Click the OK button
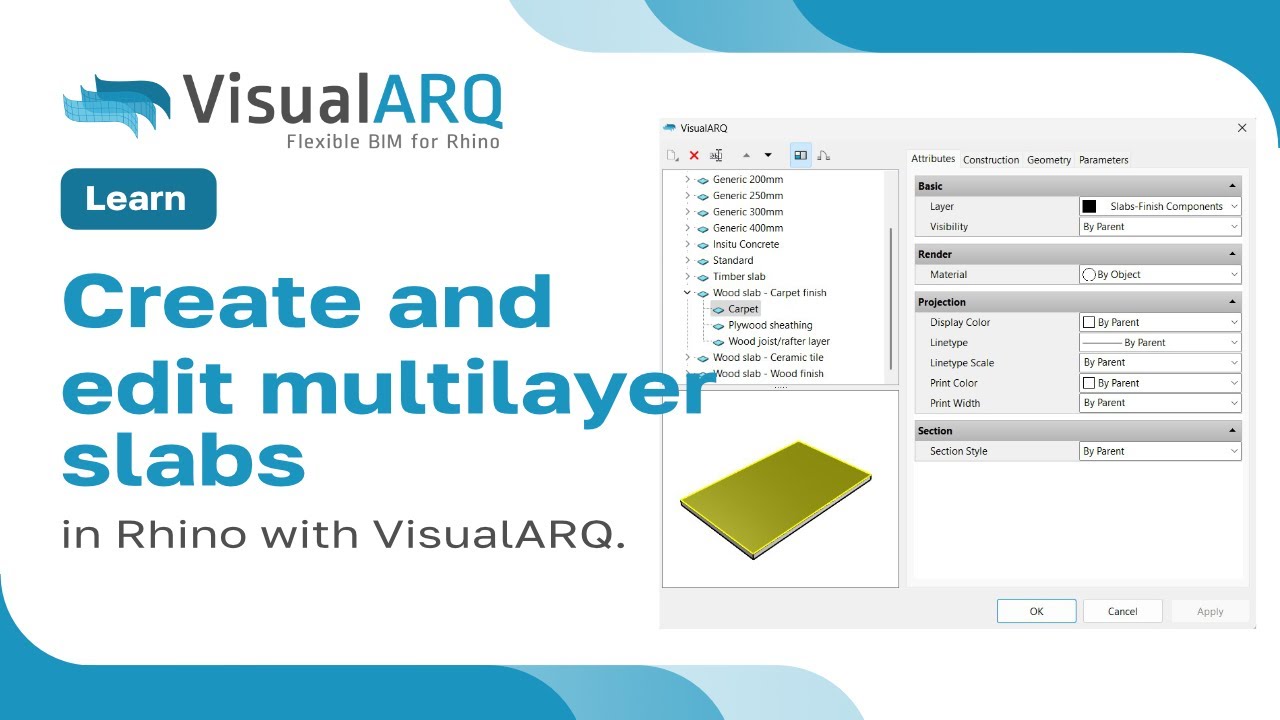This screenshot has height=720, width=1280. pos(1037,611)
